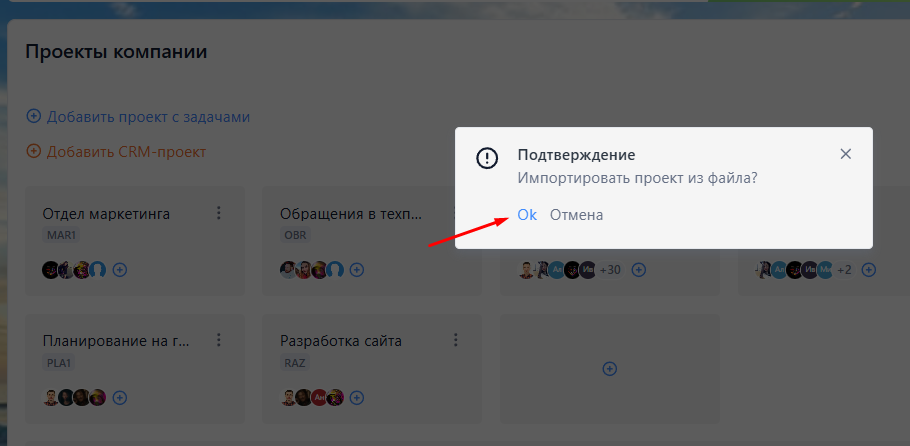This screenshot has width=910, height=446.
Task: Click Отмена to cancel import
Action: (x=576, y=215)
